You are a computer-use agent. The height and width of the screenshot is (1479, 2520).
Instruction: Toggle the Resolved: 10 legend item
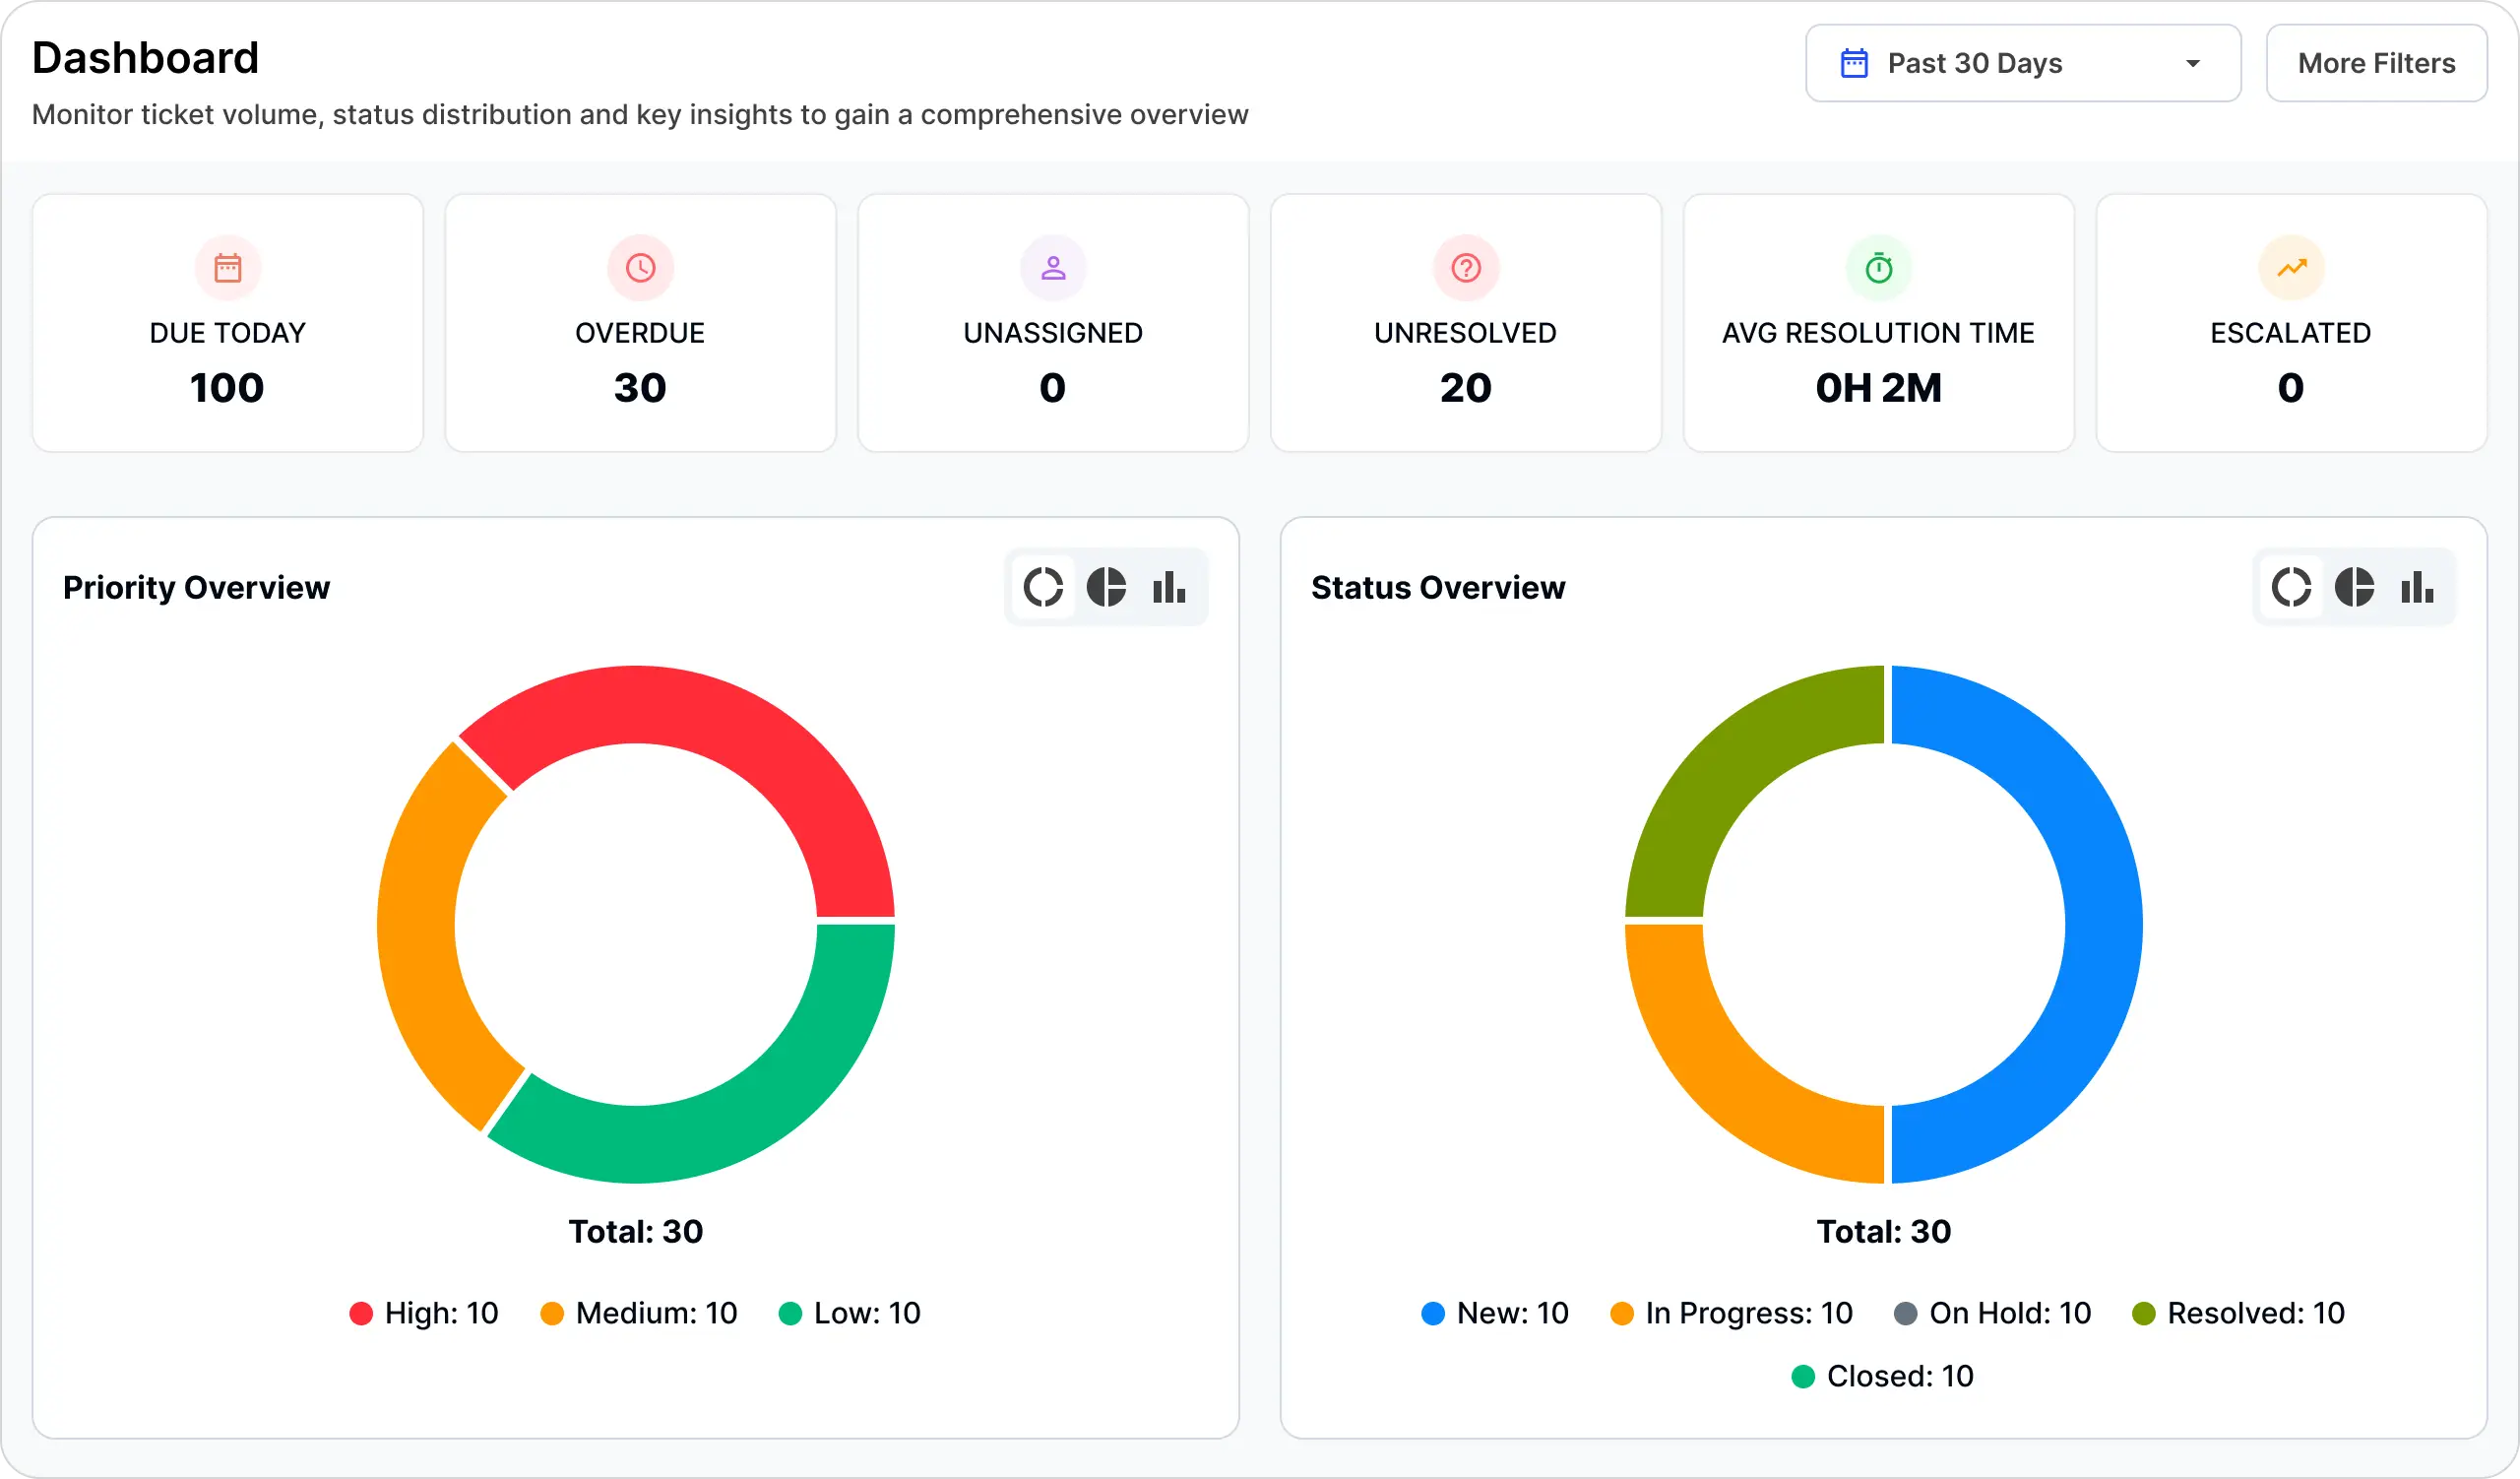(2239, 1313)
